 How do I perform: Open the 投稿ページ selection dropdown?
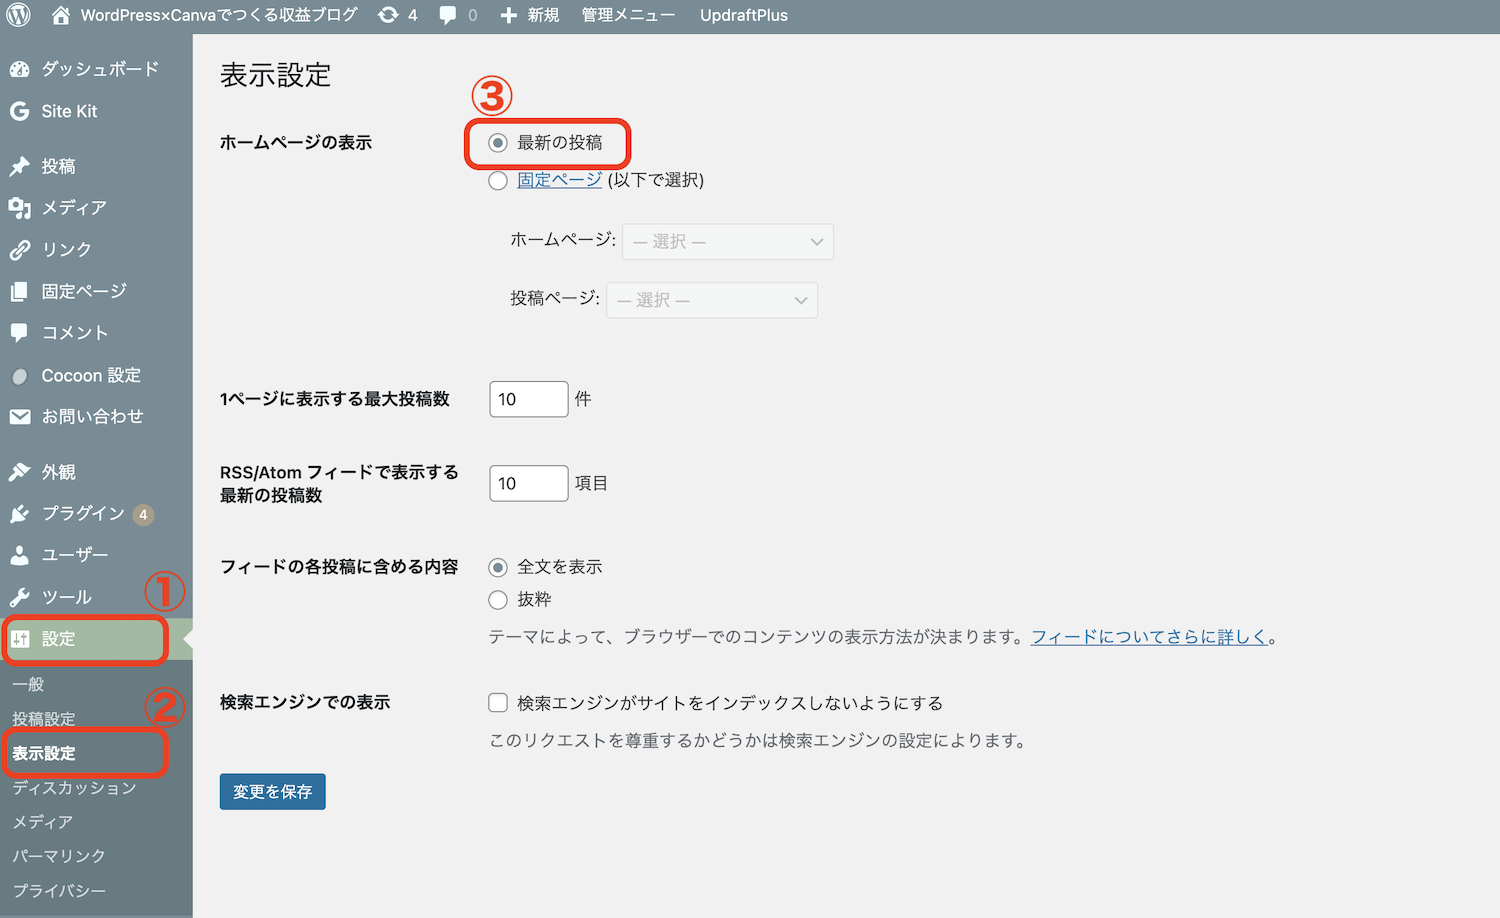point(712,300)
